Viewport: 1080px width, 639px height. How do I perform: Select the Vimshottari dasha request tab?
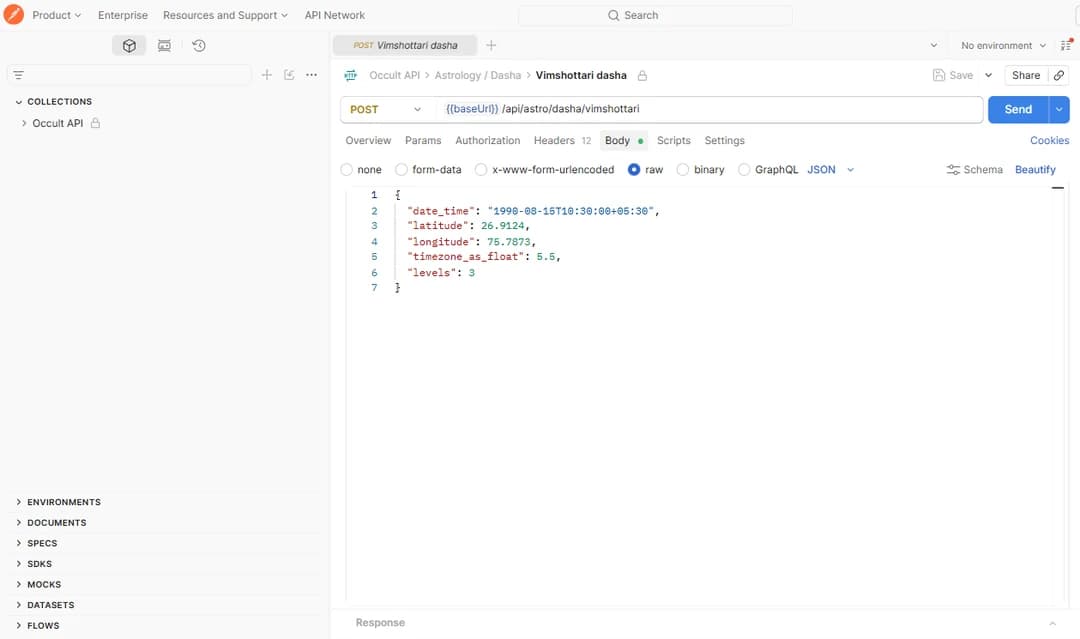(x=405, y=45)
